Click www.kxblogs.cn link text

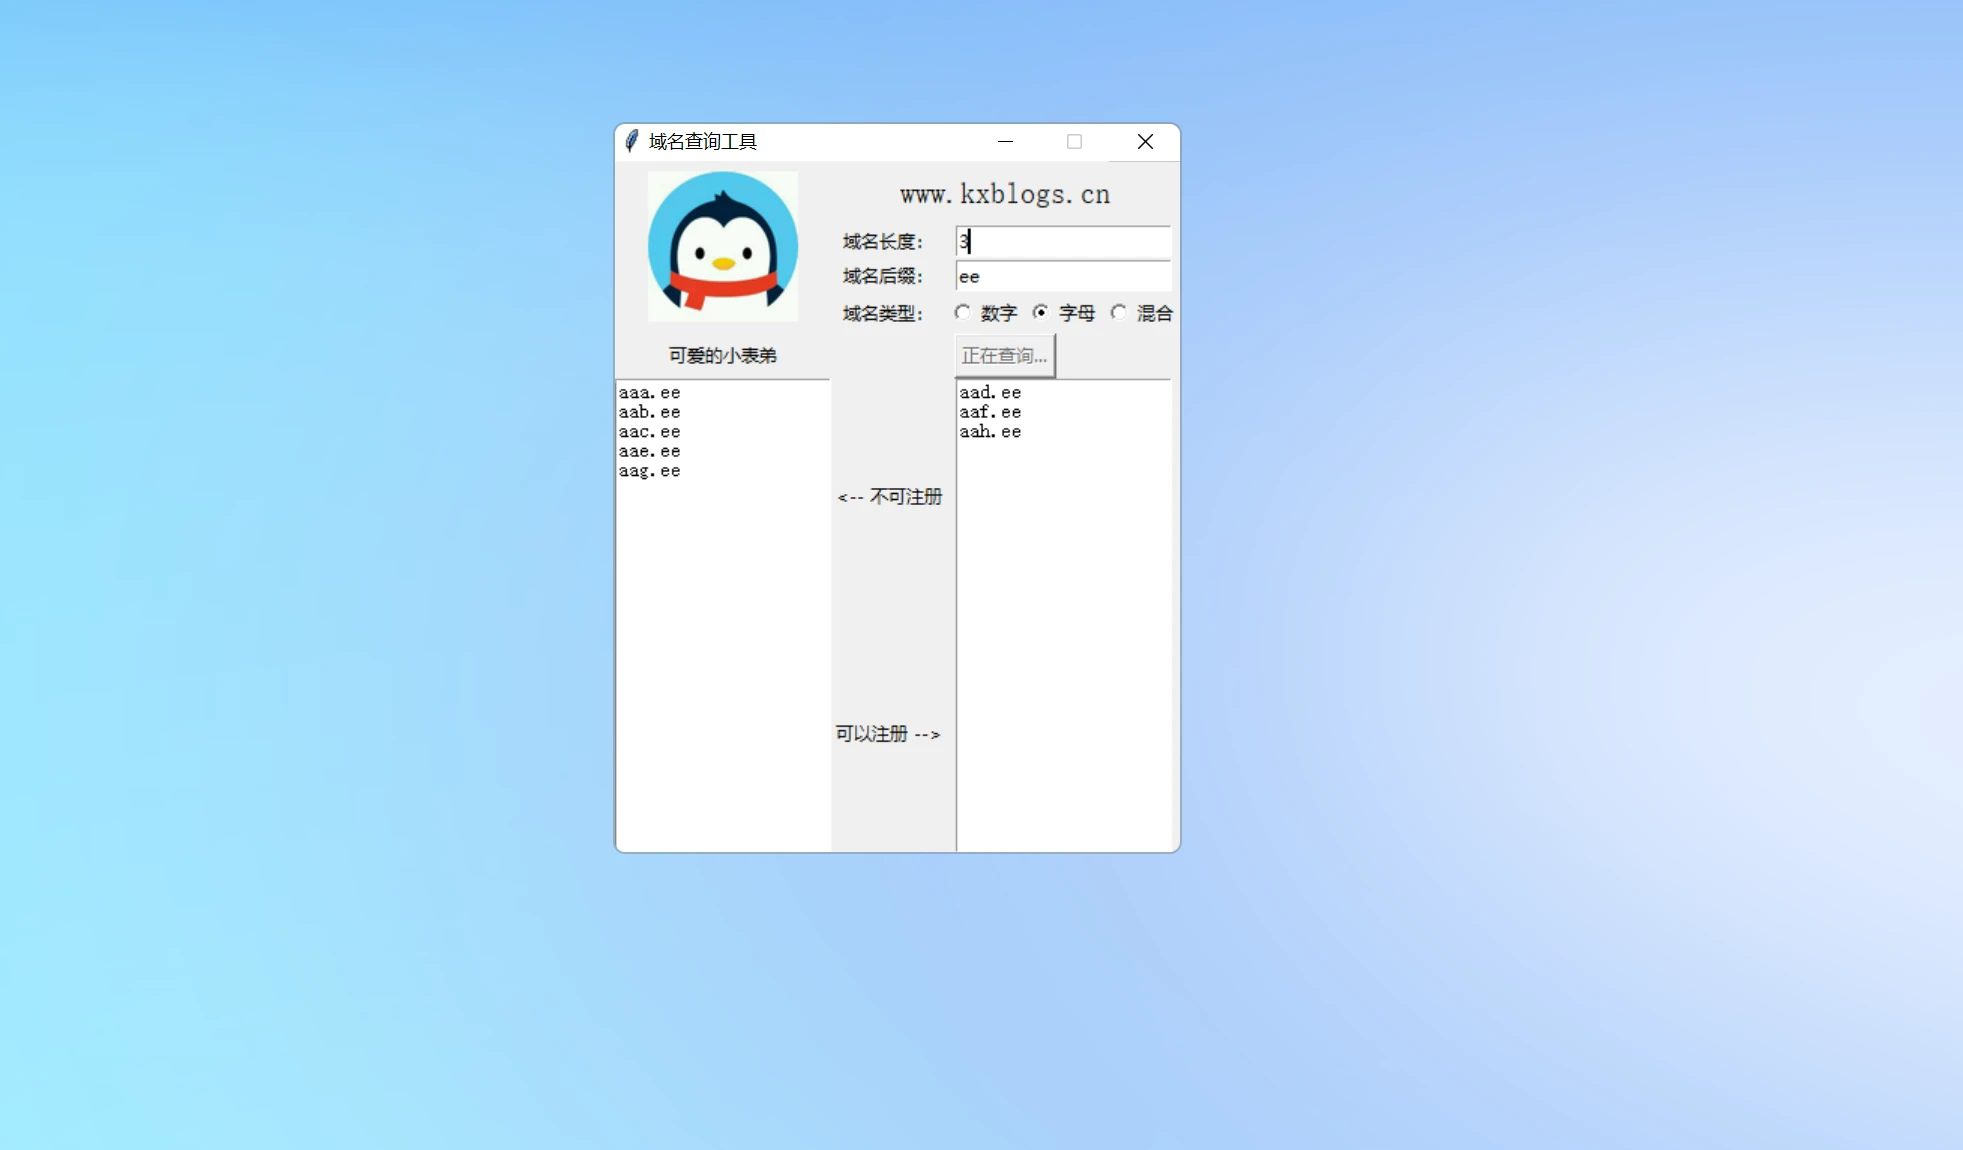point(1004,194)
